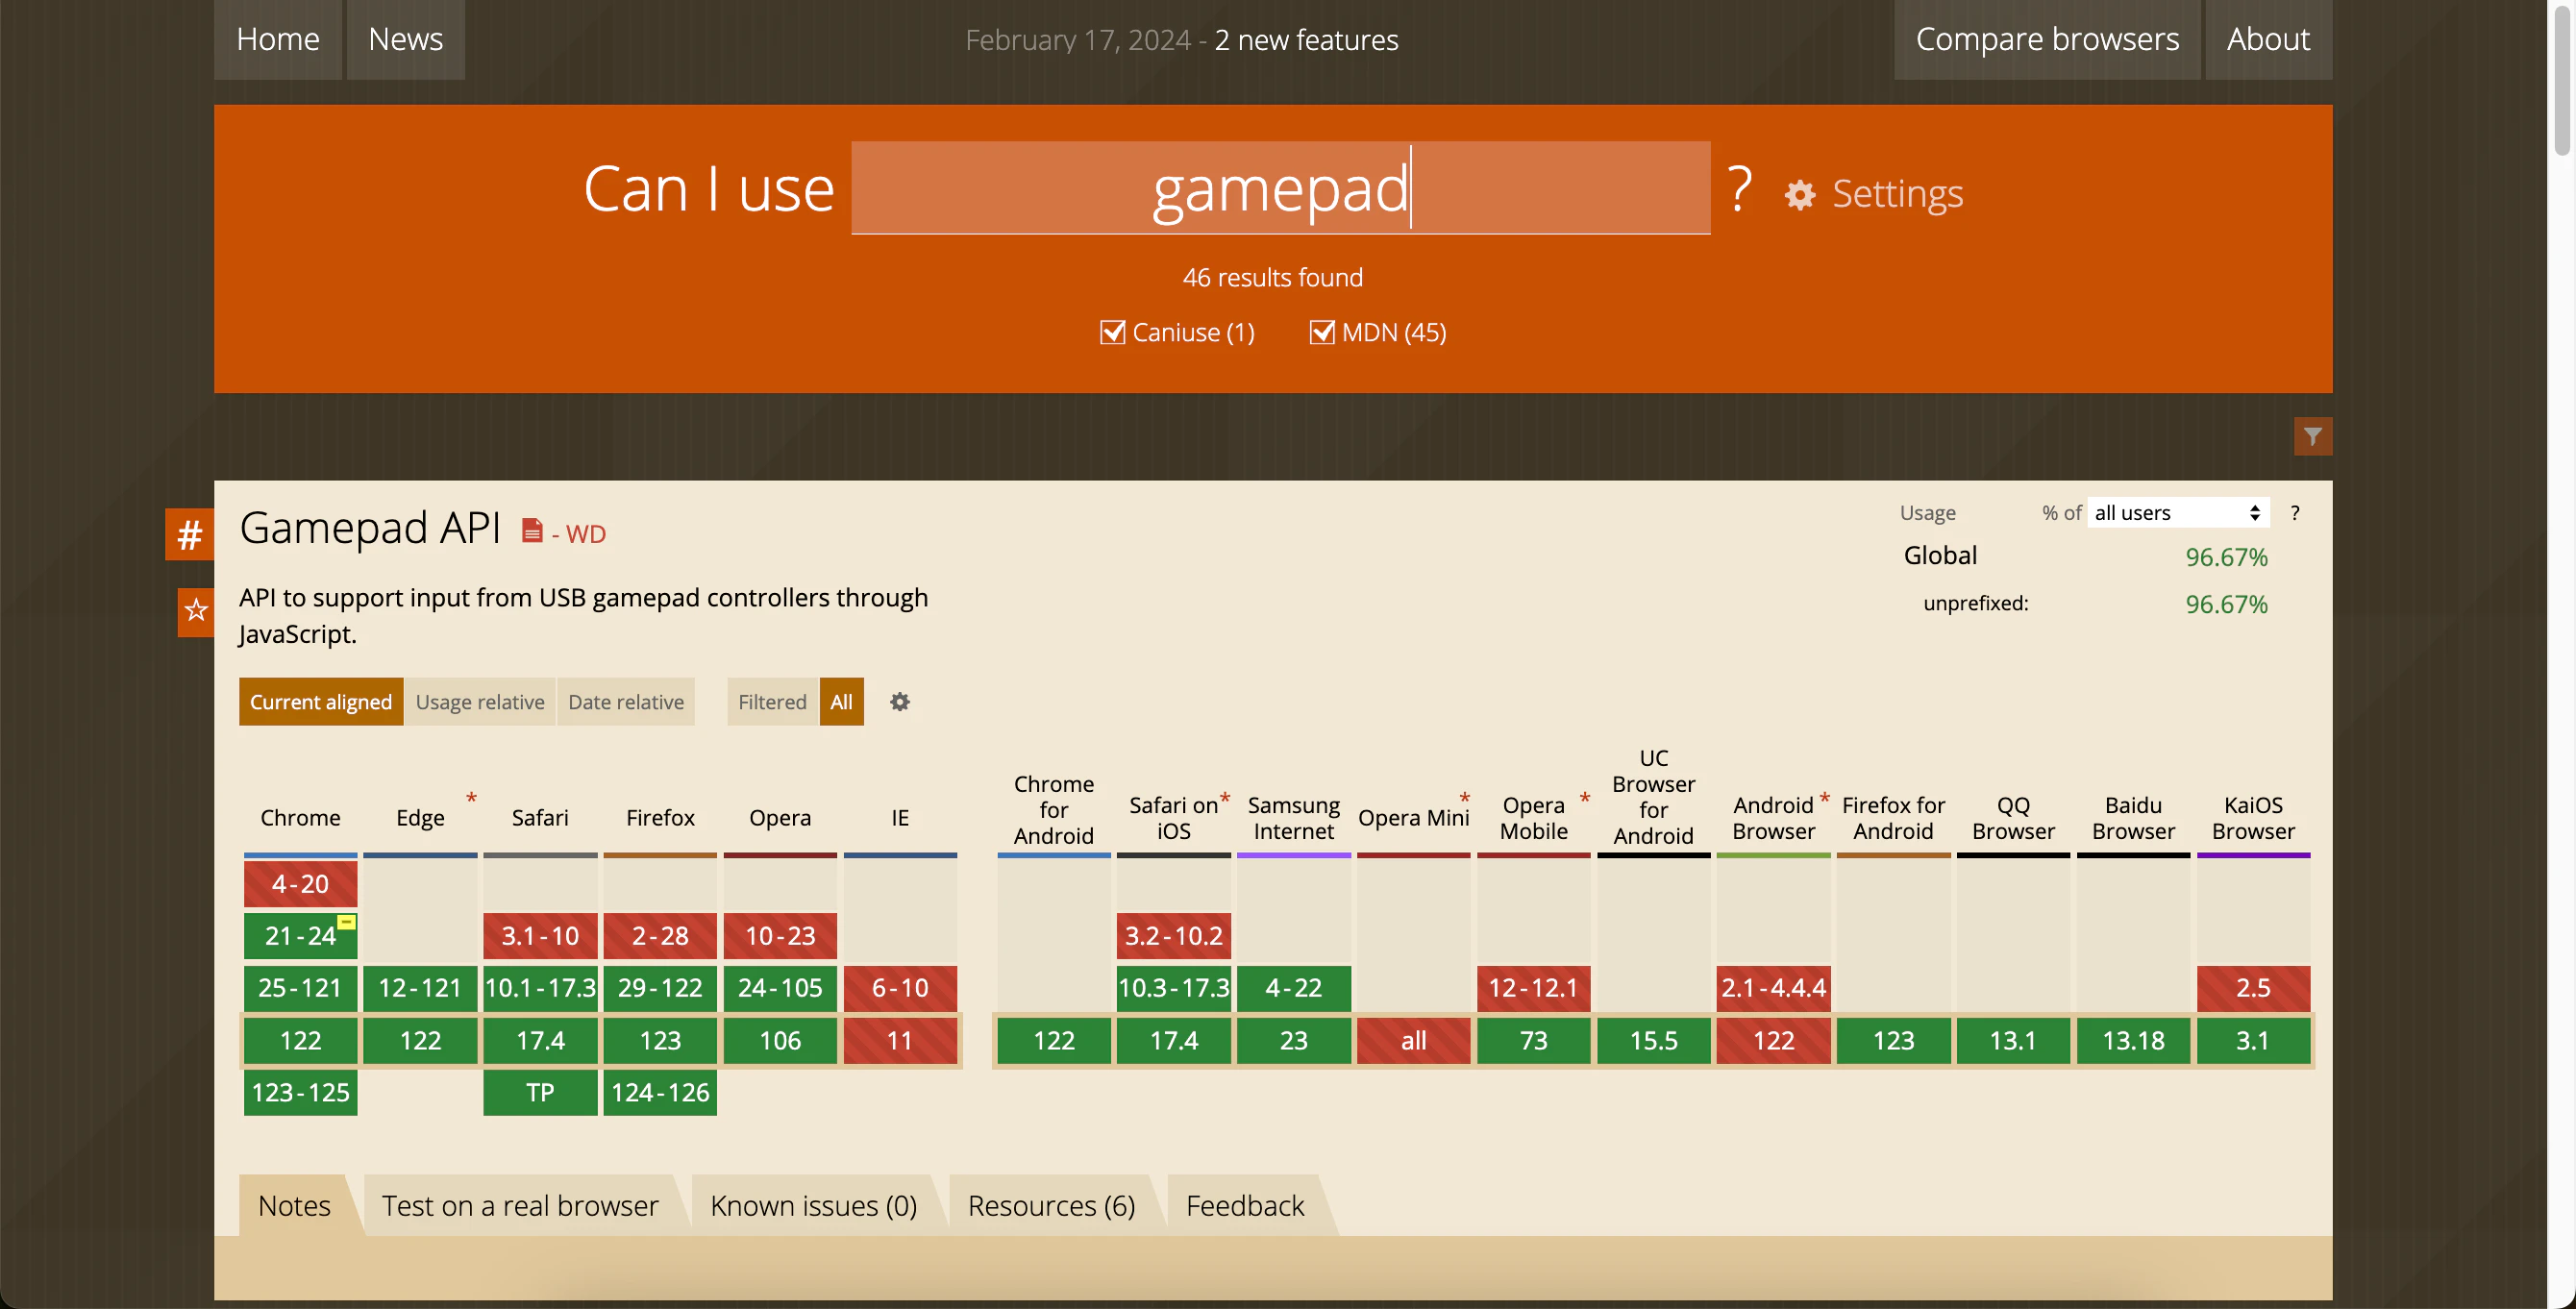Open the News page
This screenshot has height=1309, width=2576.
pyautogui.click(x=405, y=39)
